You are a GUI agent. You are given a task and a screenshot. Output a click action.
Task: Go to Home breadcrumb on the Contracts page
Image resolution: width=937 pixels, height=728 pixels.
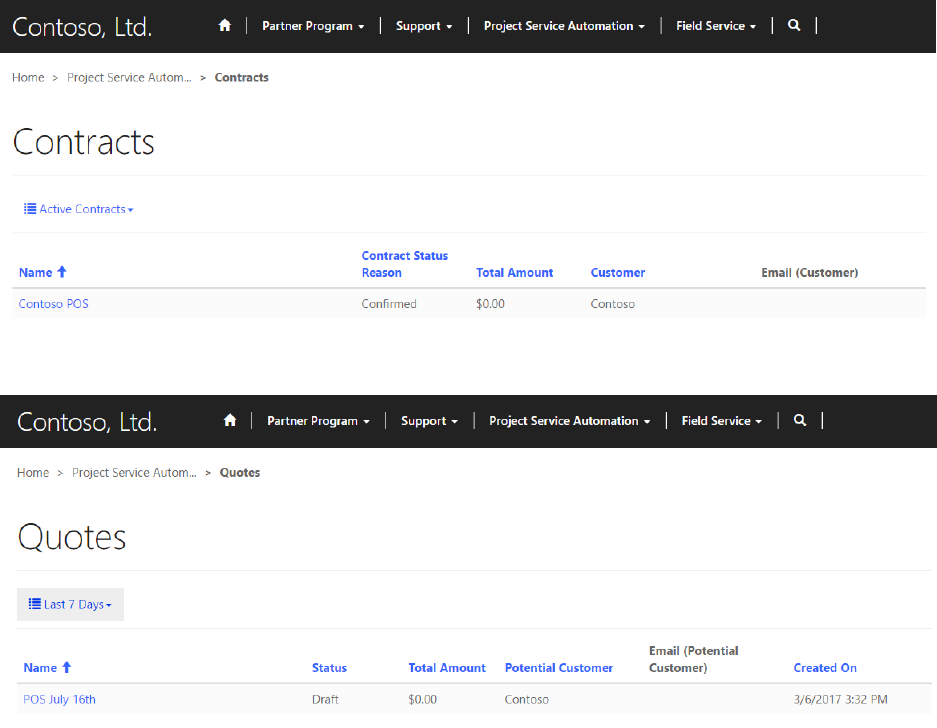[x=28, y=78]
